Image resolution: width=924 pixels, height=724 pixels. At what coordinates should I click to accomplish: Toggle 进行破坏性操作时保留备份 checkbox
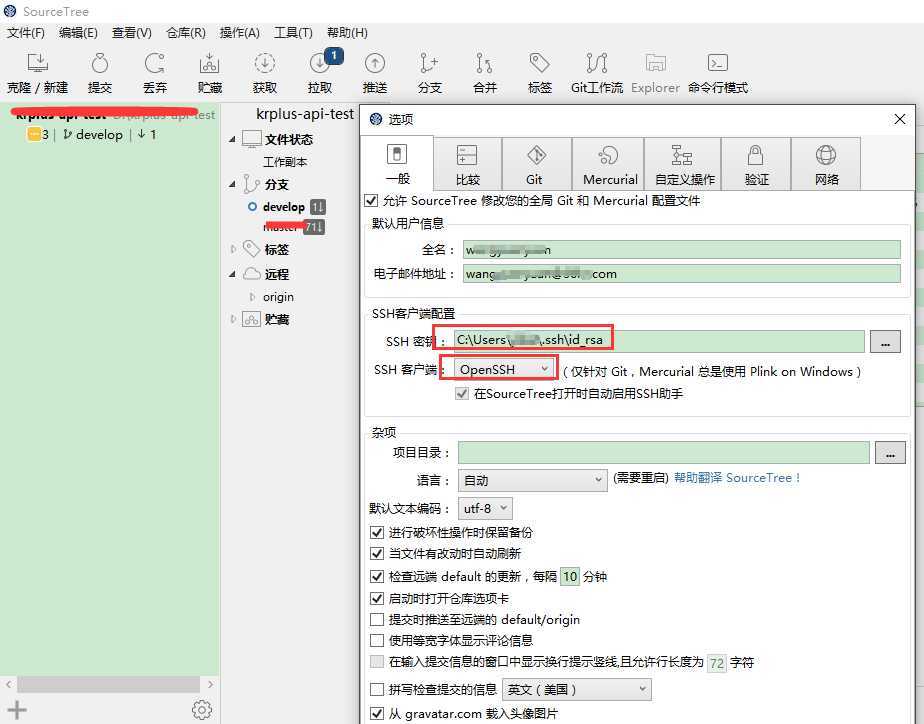[x=377, y=533]
